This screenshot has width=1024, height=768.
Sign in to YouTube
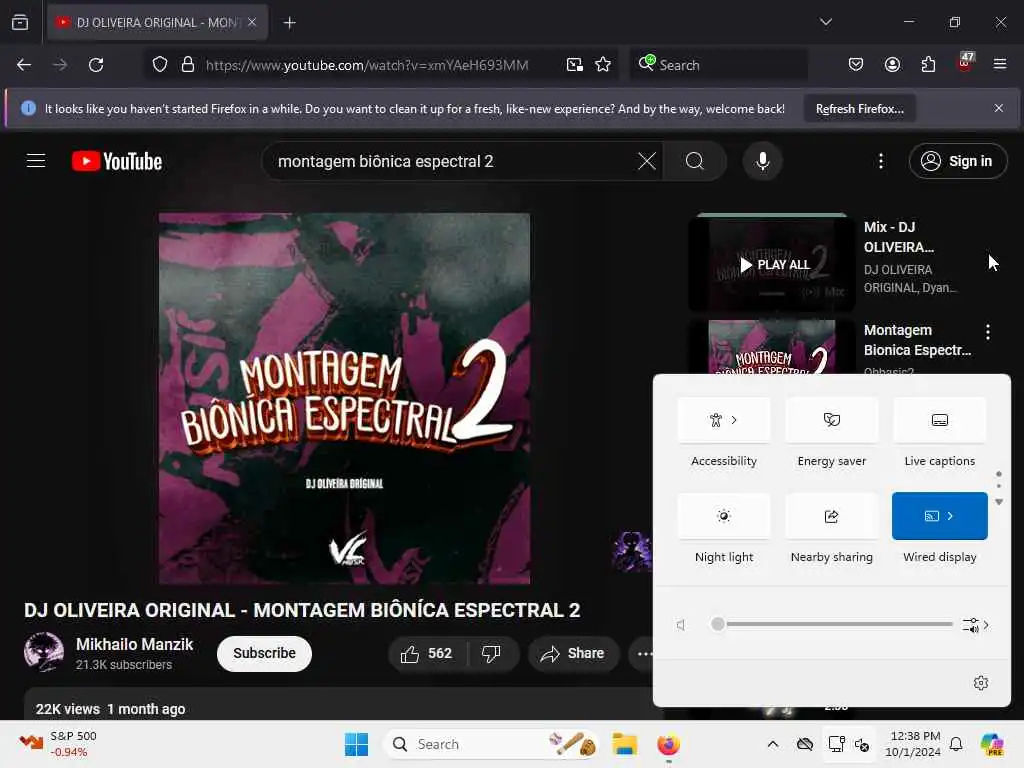[958, 161]
